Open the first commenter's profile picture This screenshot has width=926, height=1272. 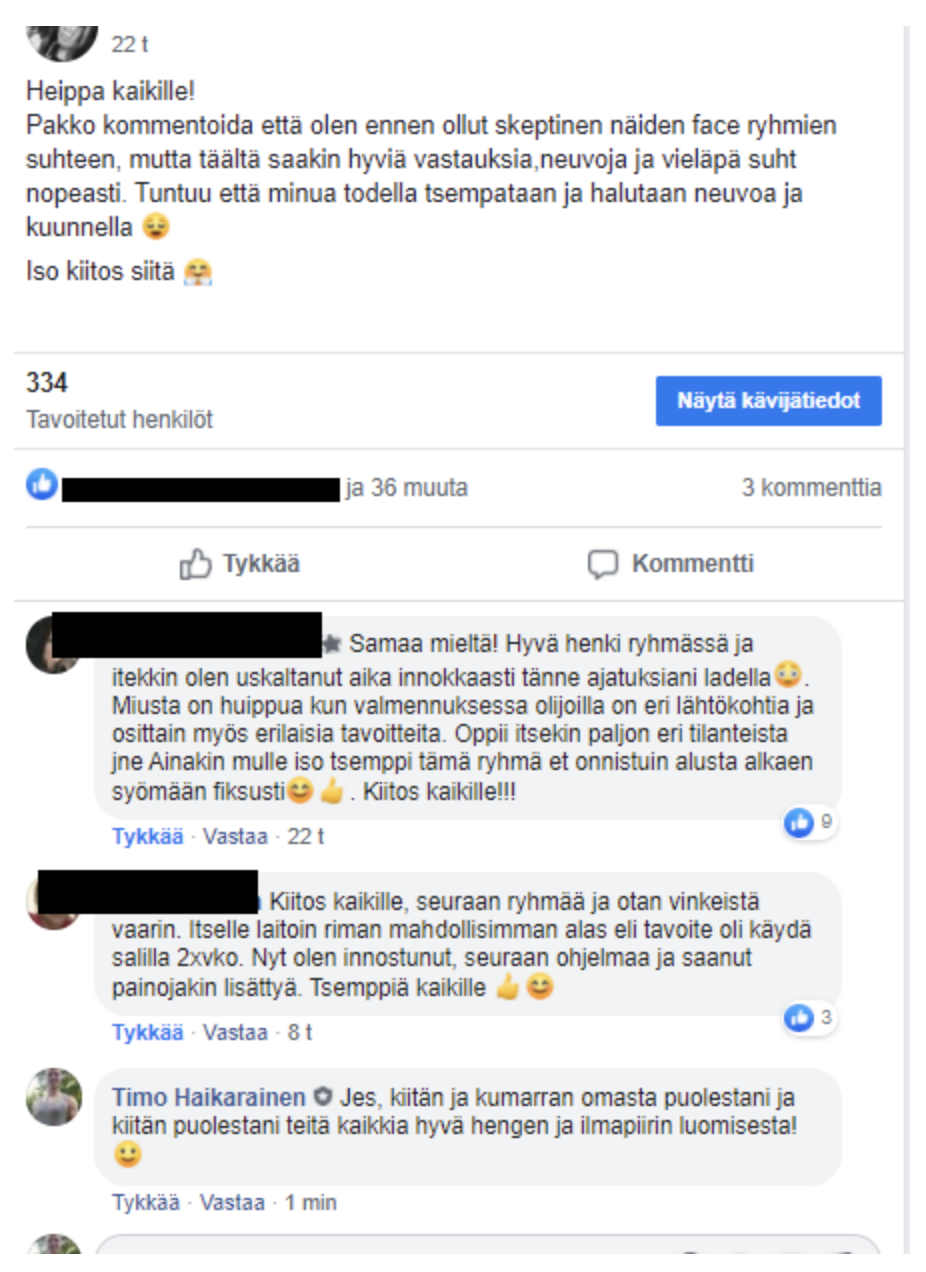(x=53, y=646)
